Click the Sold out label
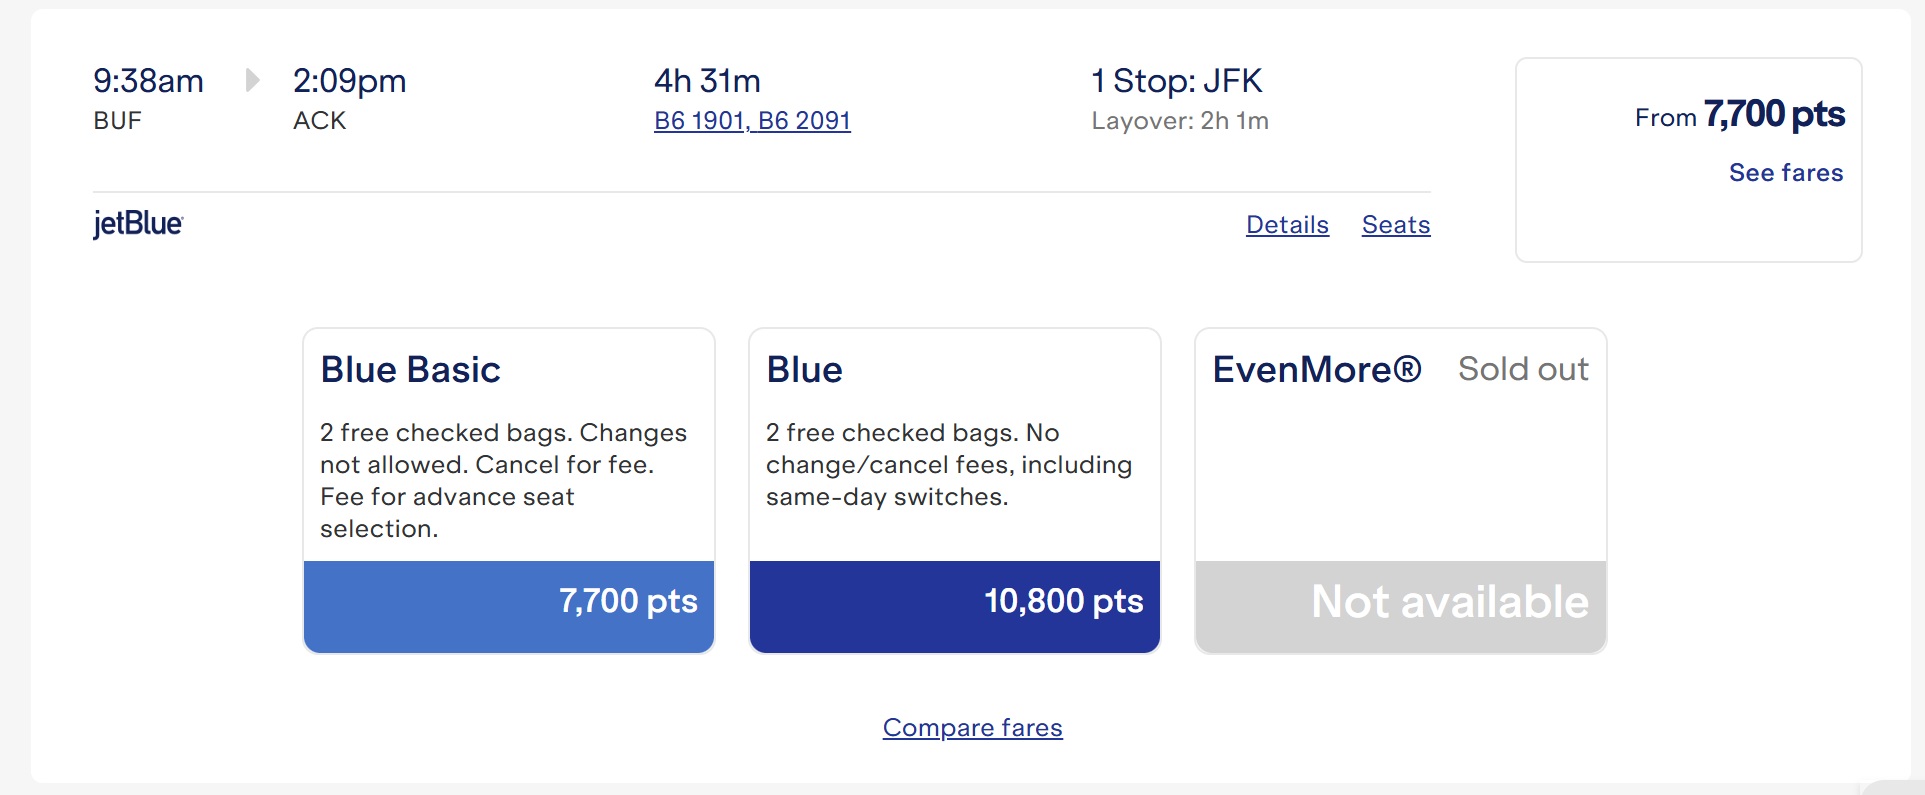1925x795 pixels. [1523, 370]
